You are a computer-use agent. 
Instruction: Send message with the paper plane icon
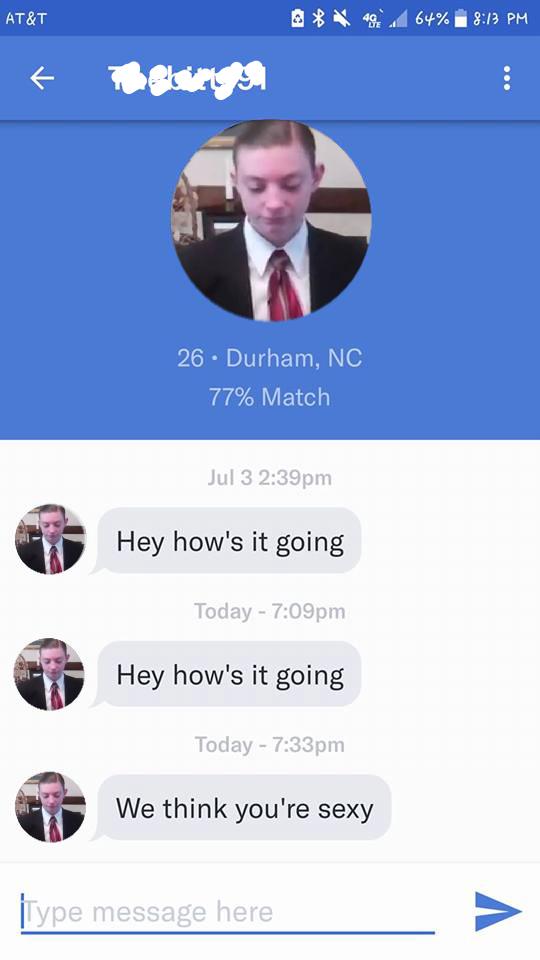pyautogui.click(x=498, y=911)
